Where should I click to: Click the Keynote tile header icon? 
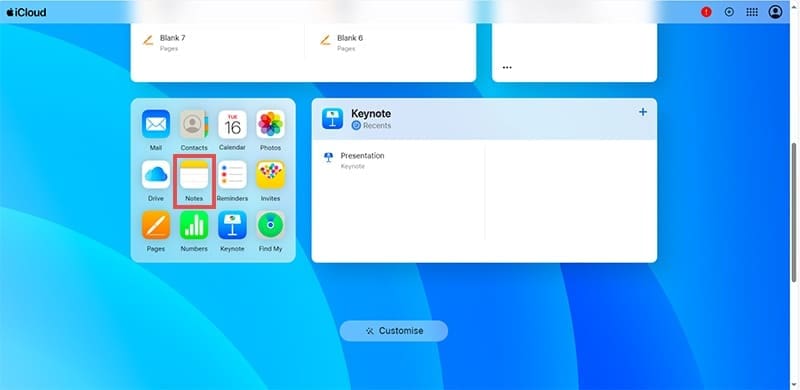click(332, 118)
